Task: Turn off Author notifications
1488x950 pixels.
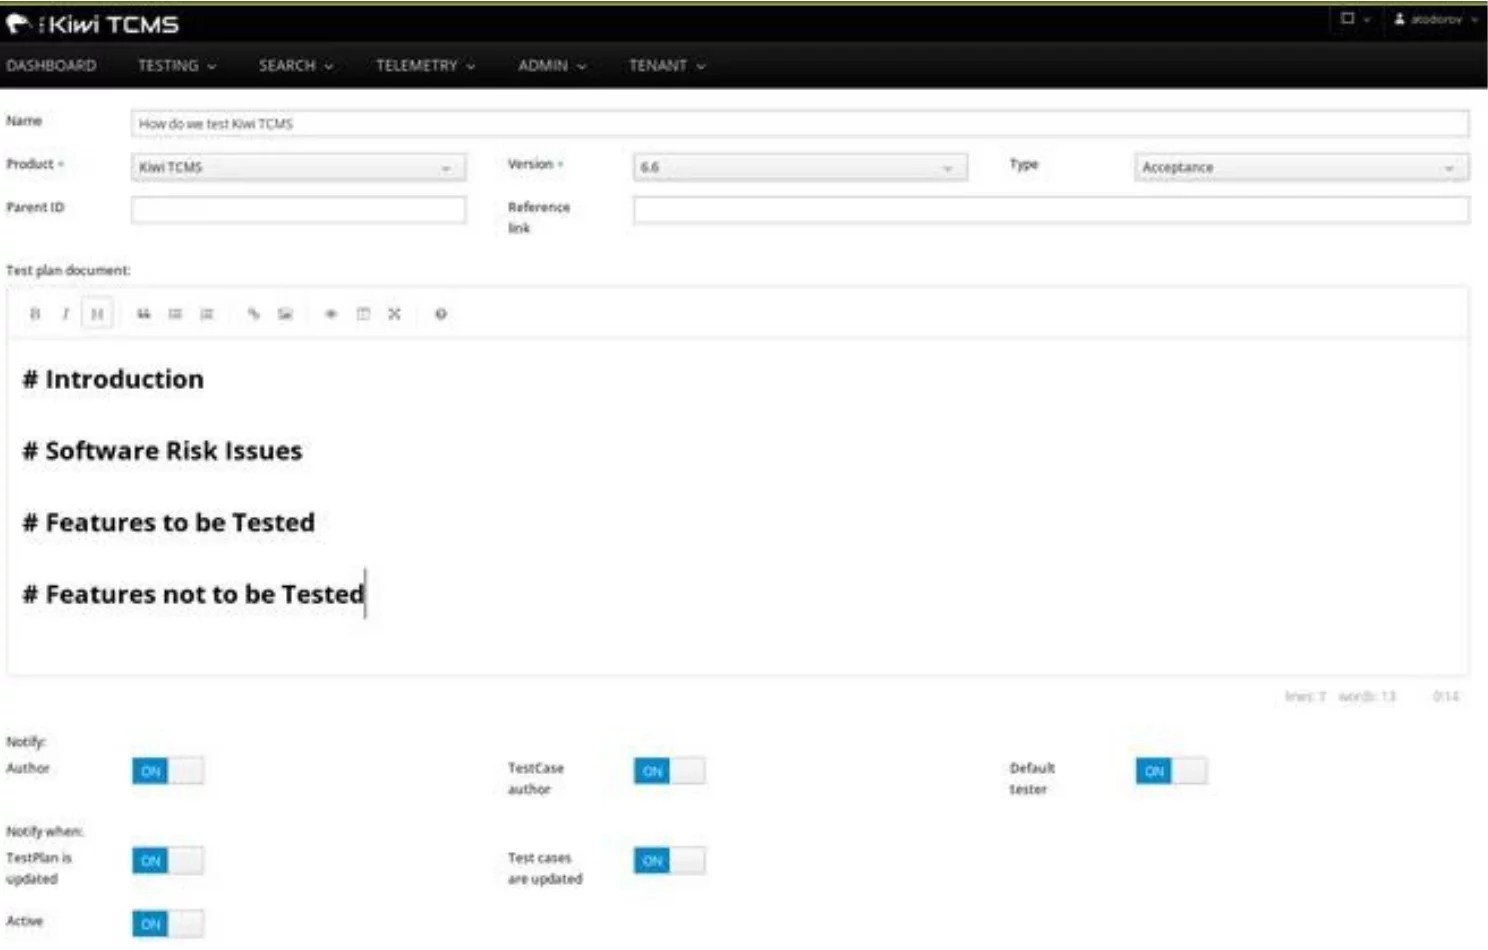Action: pyautogui.click(x=168, y=770)
